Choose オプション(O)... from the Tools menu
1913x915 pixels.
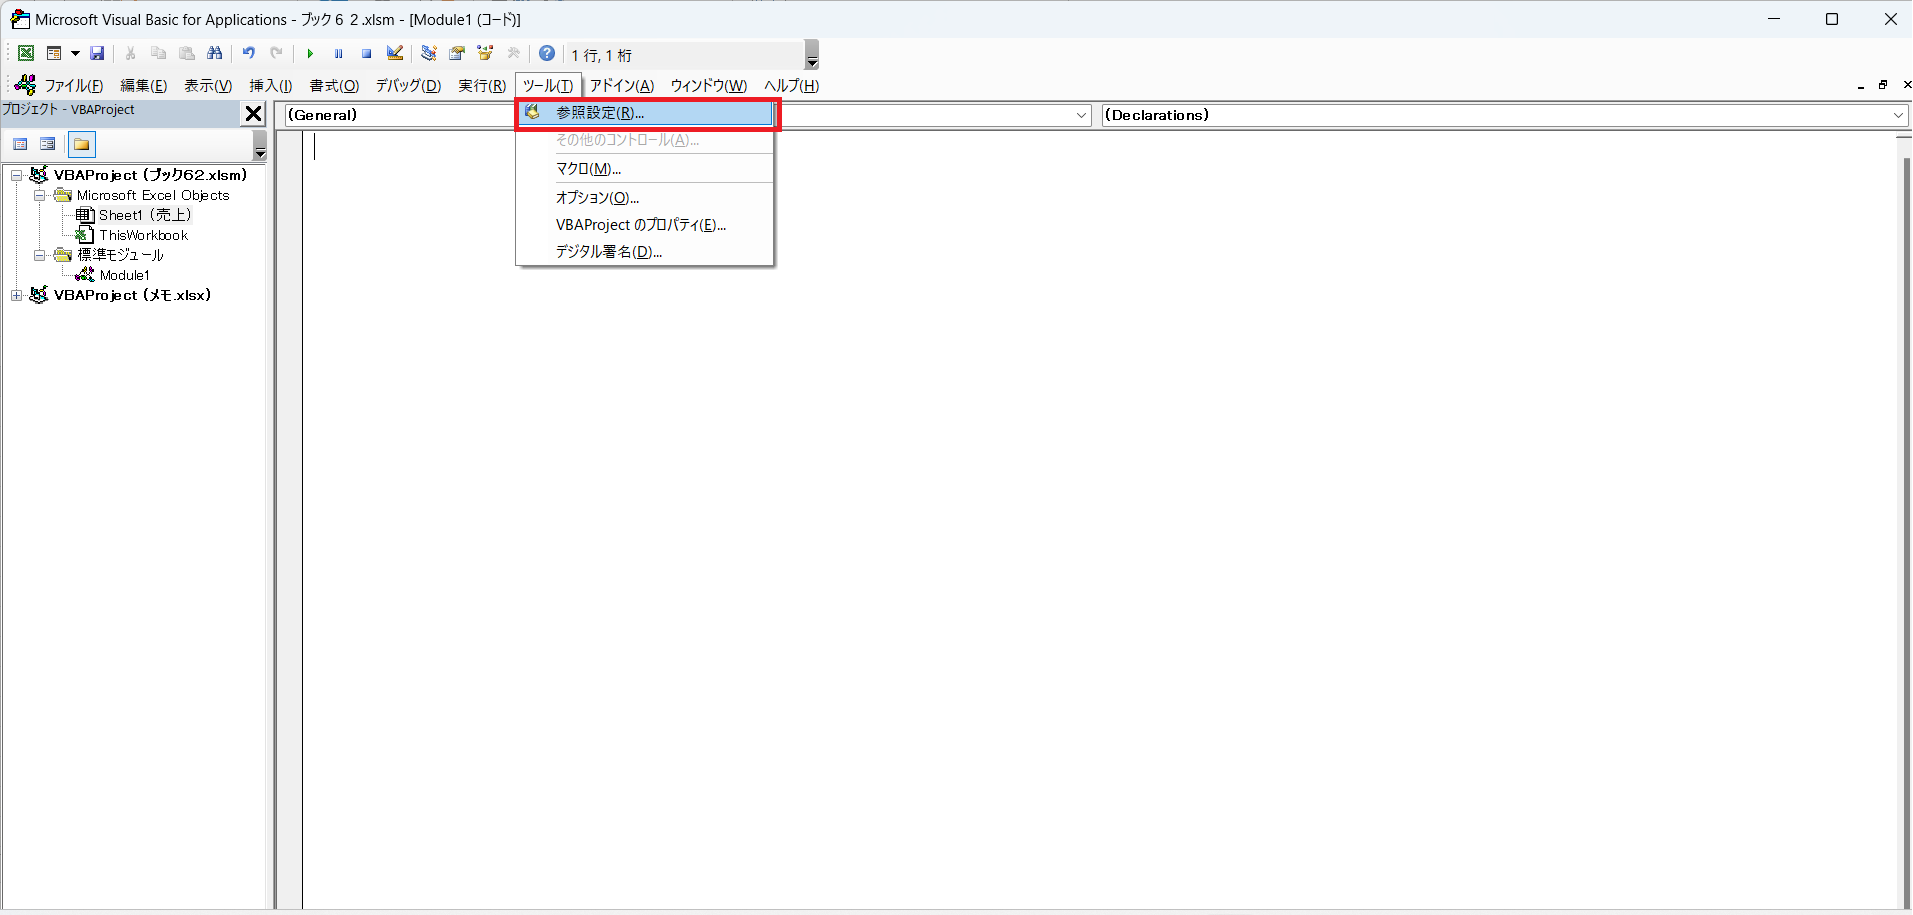pos(646,198)
